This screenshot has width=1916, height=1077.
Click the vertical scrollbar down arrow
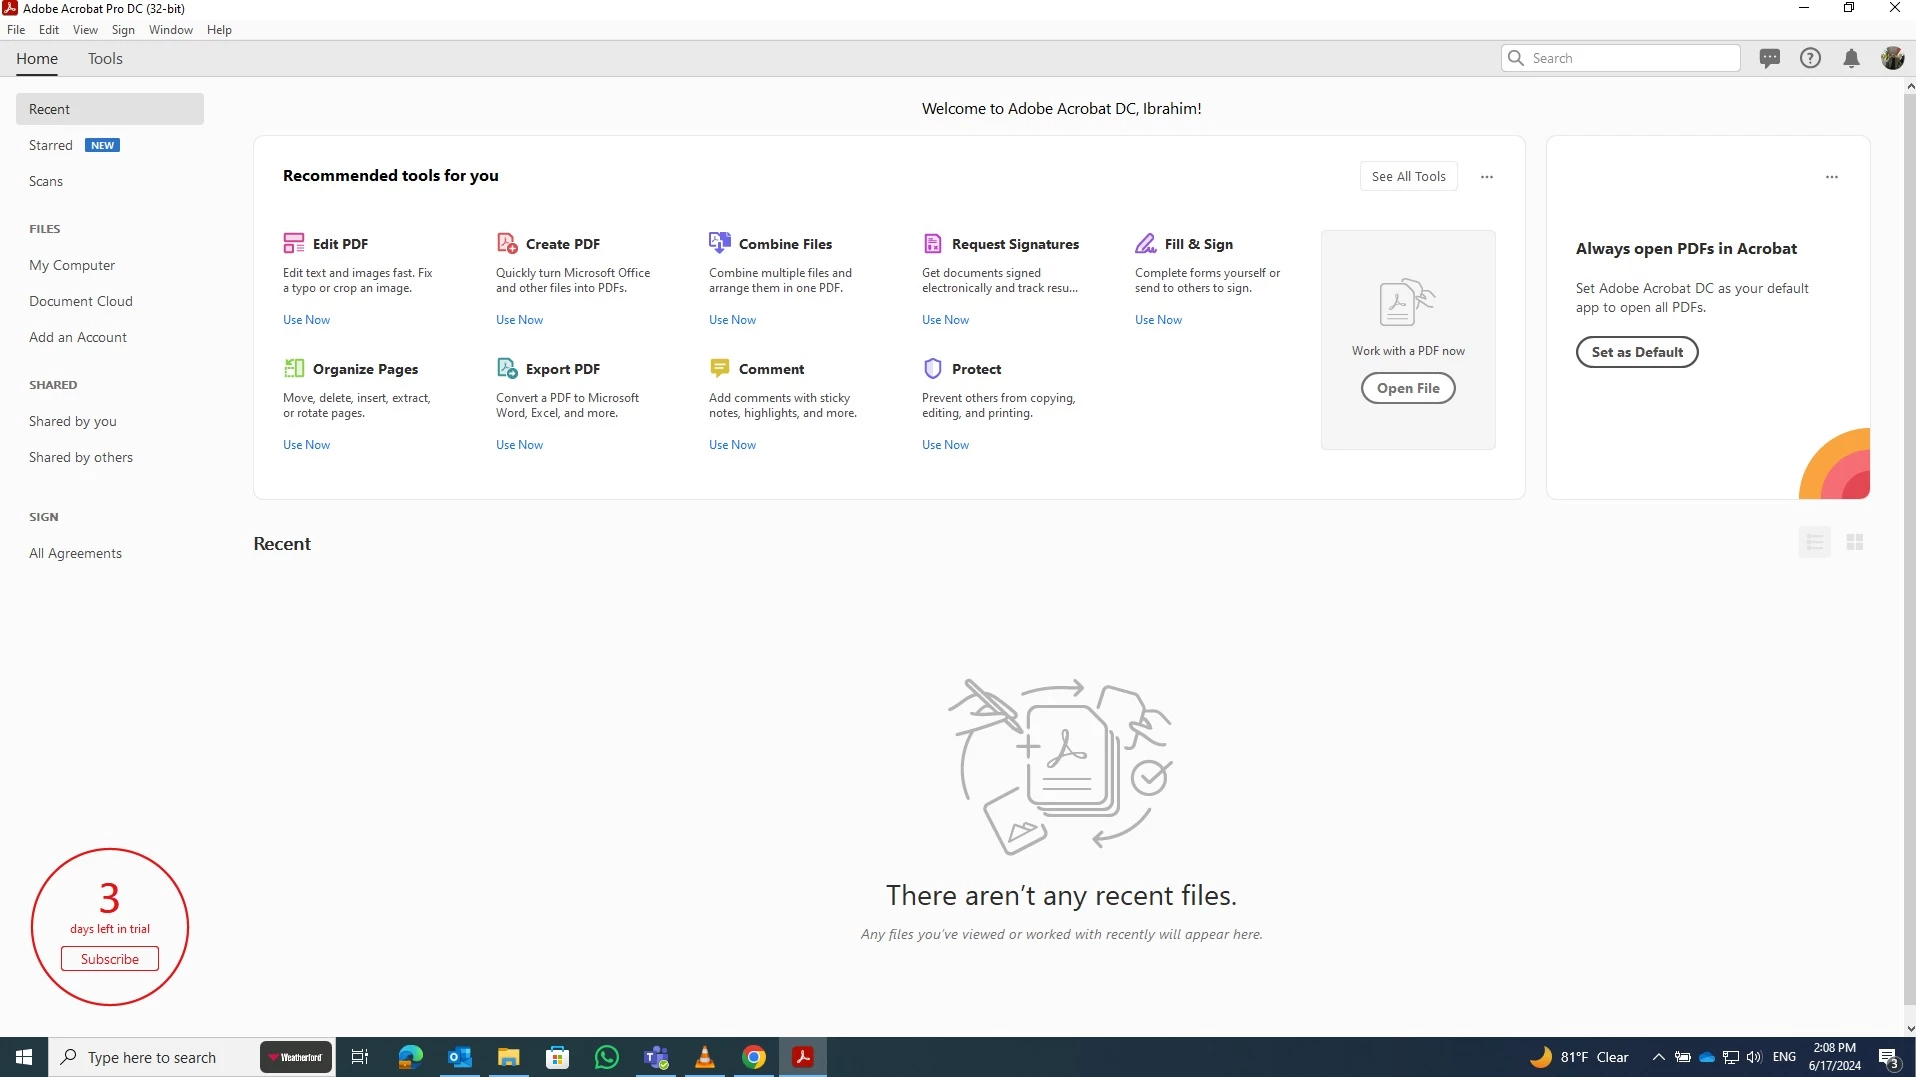click(x=1909, y=1028)
